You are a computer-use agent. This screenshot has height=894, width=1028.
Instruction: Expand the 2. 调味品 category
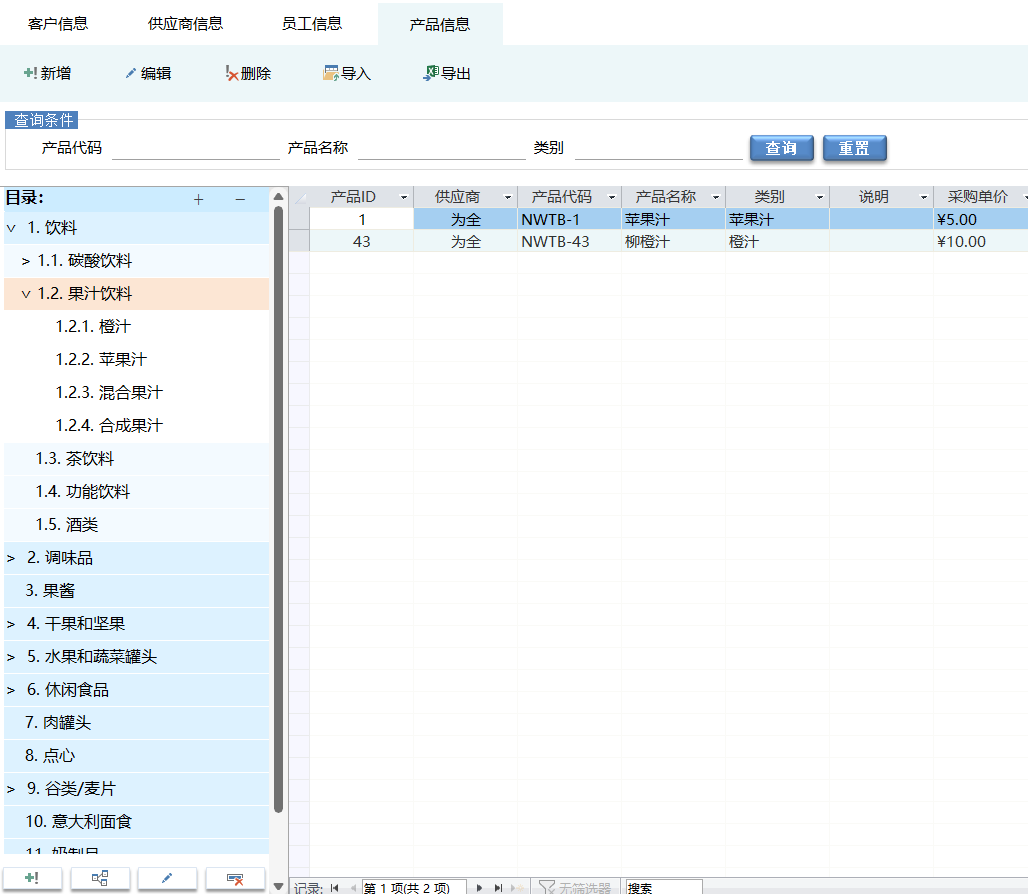pos(11,558)
